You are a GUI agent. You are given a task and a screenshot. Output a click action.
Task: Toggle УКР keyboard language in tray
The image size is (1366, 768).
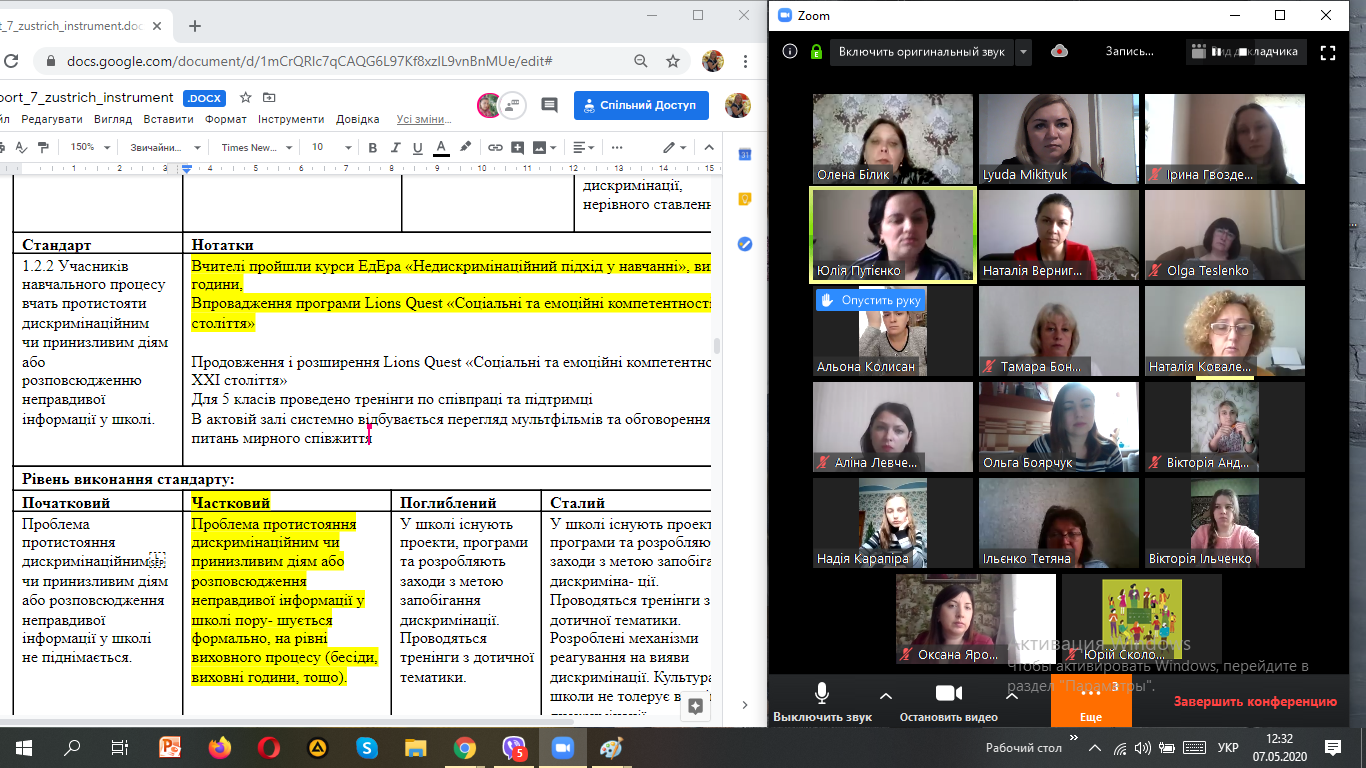tap(1228, 747)
